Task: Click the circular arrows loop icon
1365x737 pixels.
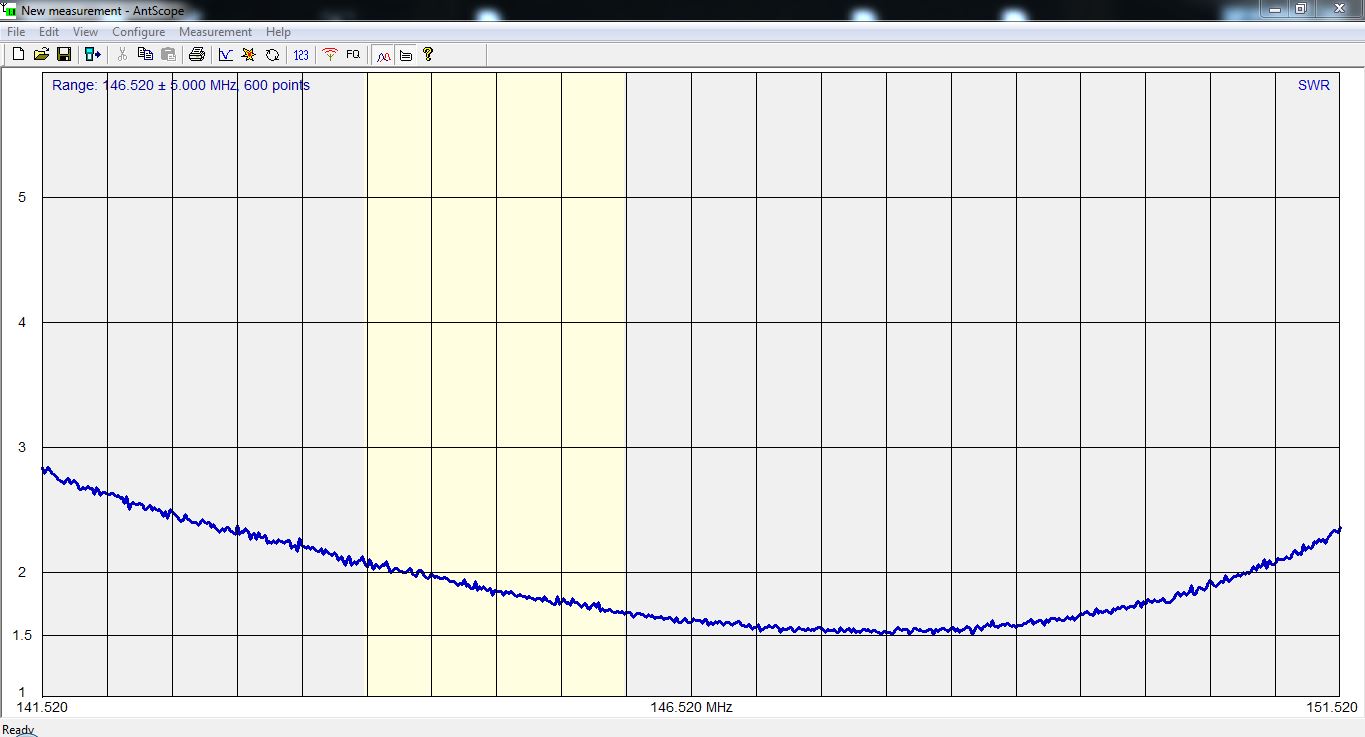Action: [x=272, y=54]
